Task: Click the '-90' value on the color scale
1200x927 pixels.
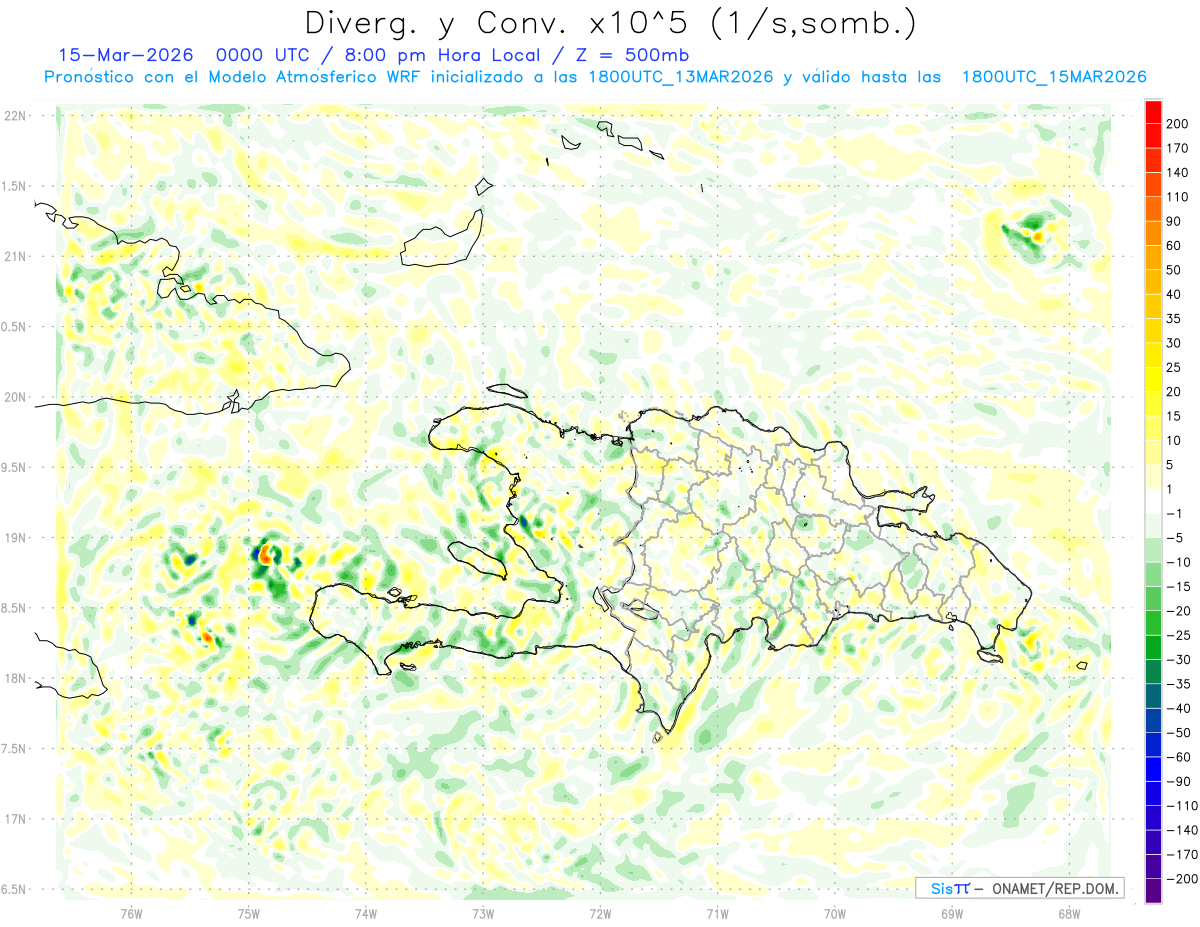Action: pyautogui.click(x=1179, y=781)
